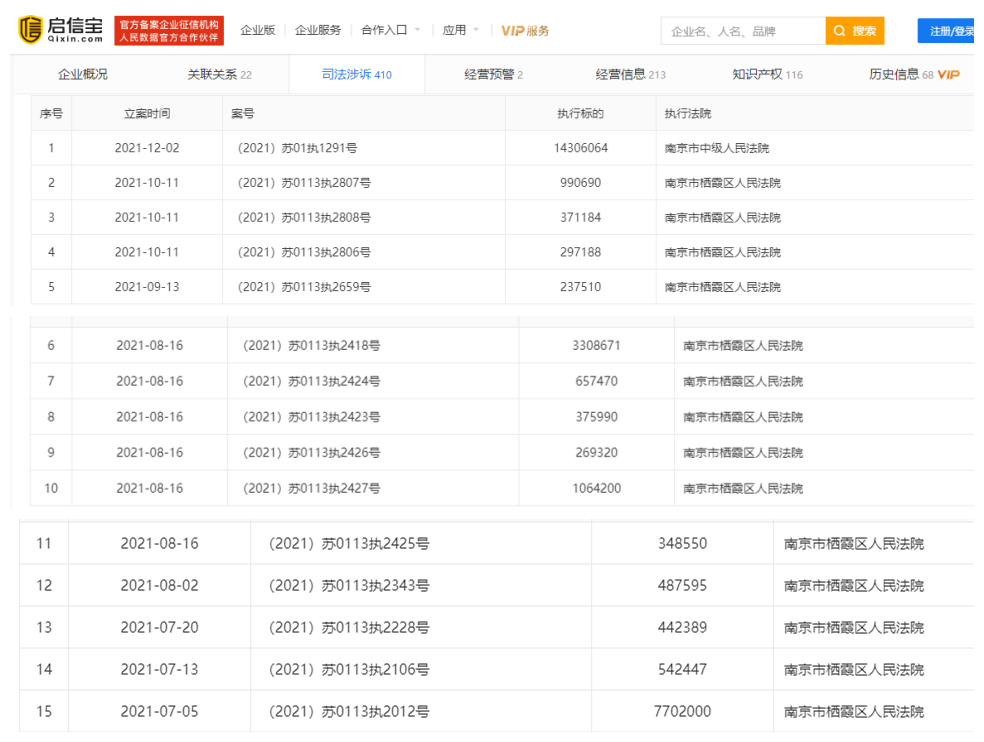The width and height of the screenshot is (984, 742).
Task: Click the amount 269320
Action: 596,453
